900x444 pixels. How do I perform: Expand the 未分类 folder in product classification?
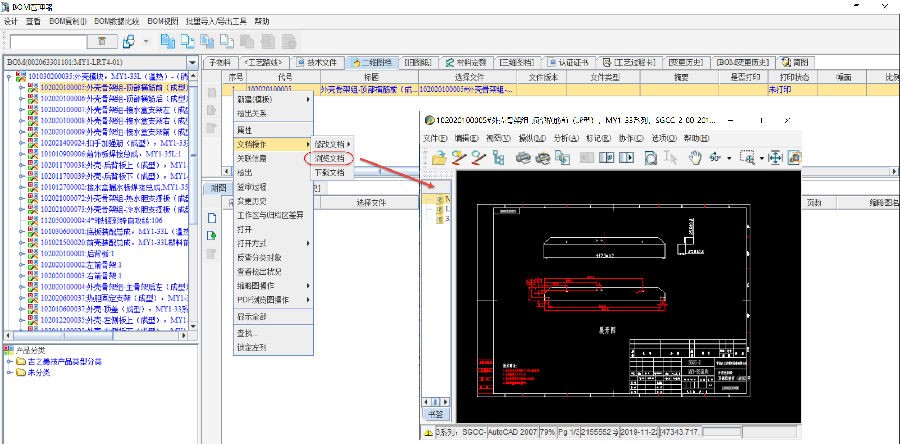pyautogui.click(x=8, y=372)
